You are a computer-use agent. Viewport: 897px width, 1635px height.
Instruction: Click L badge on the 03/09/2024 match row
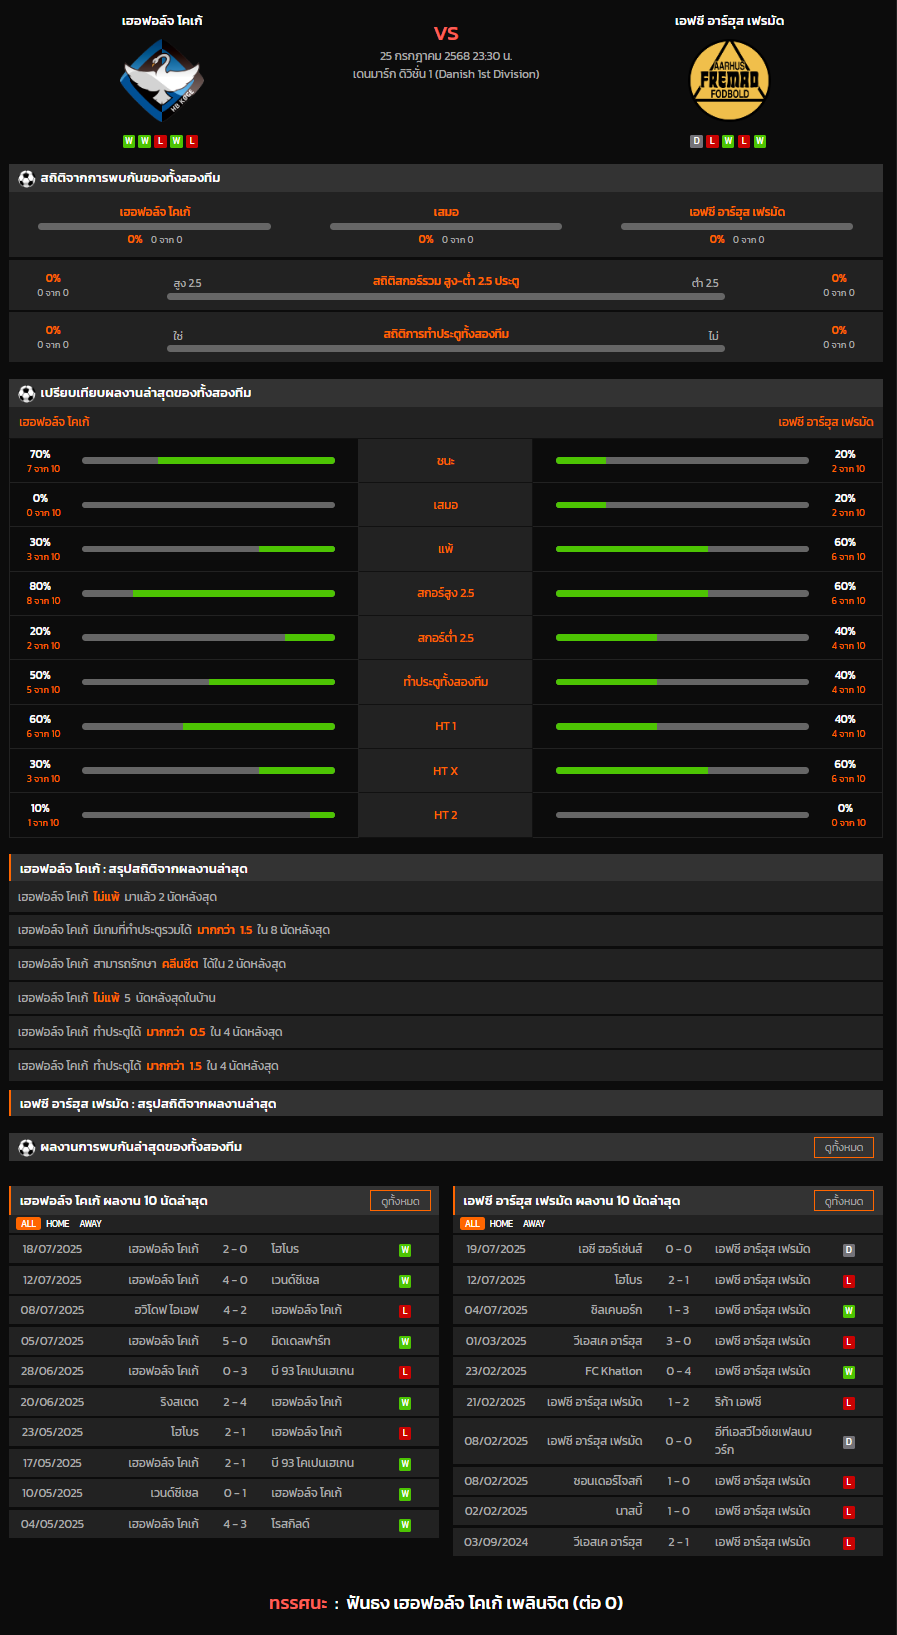click(849, 1543)
